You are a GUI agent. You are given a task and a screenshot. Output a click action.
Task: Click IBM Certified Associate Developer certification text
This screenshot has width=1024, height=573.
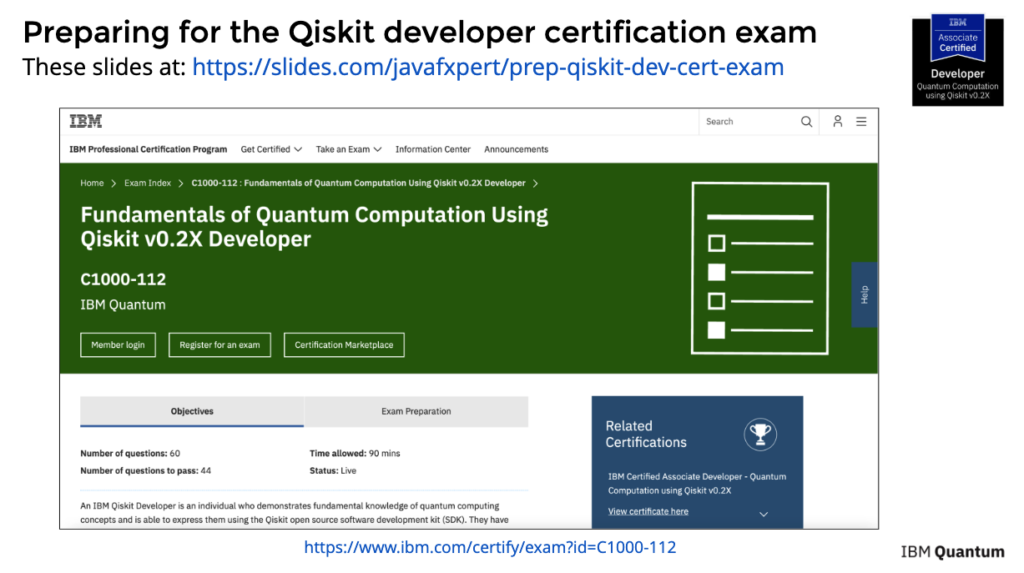[697, 483]
